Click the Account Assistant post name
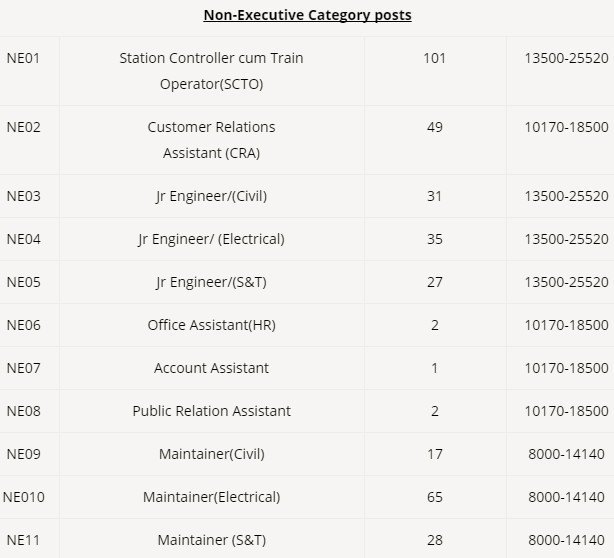This screenshot has width=614, height=558. click(211, 368)
